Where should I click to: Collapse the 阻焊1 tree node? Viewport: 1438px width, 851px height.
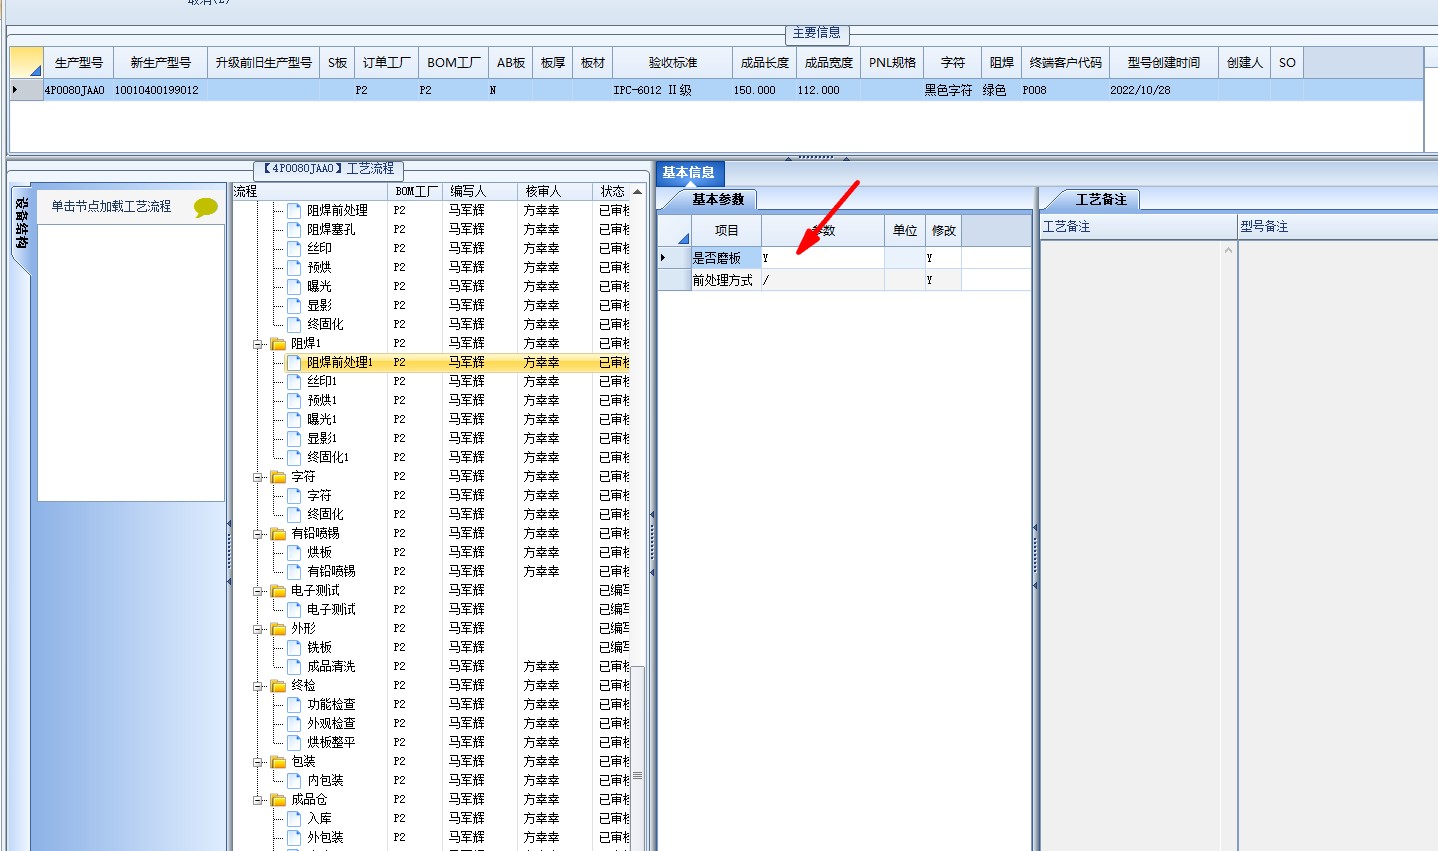click(258, 344)
